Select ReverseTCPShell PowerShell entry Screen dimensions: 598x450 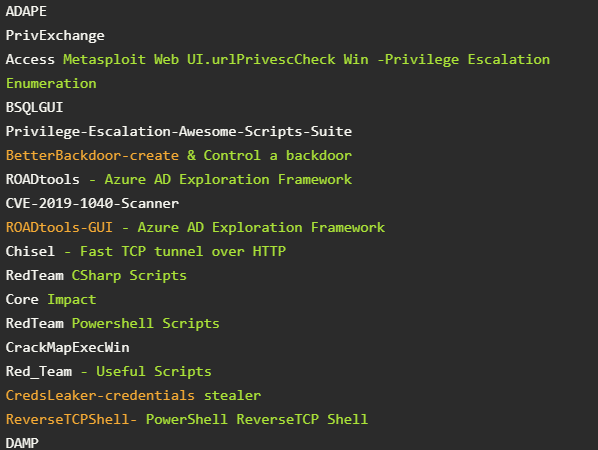click(x=187, y=420)
